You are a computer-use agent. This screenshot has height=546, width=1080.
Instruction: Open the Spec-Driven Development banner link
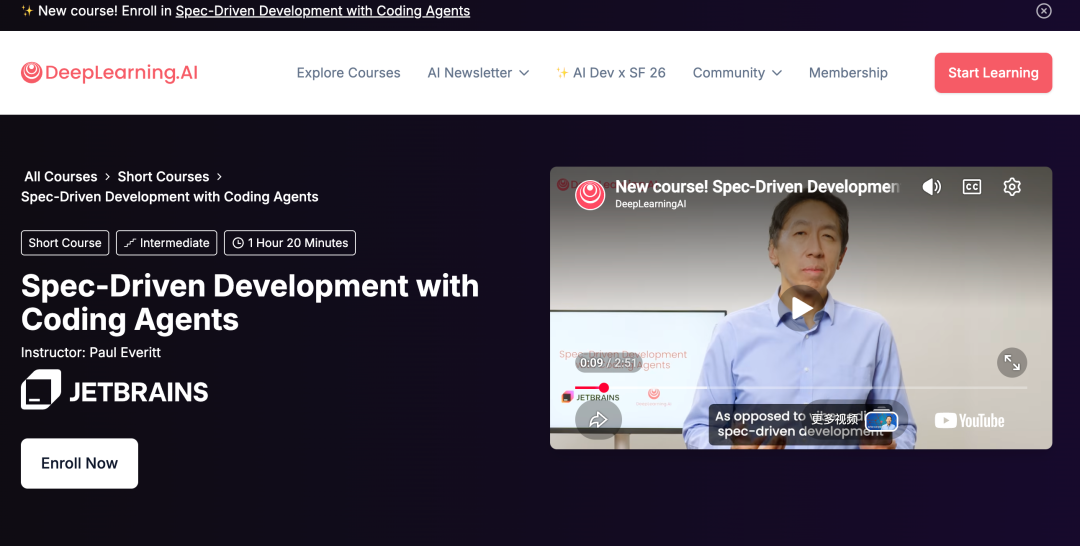pos(322,11)
